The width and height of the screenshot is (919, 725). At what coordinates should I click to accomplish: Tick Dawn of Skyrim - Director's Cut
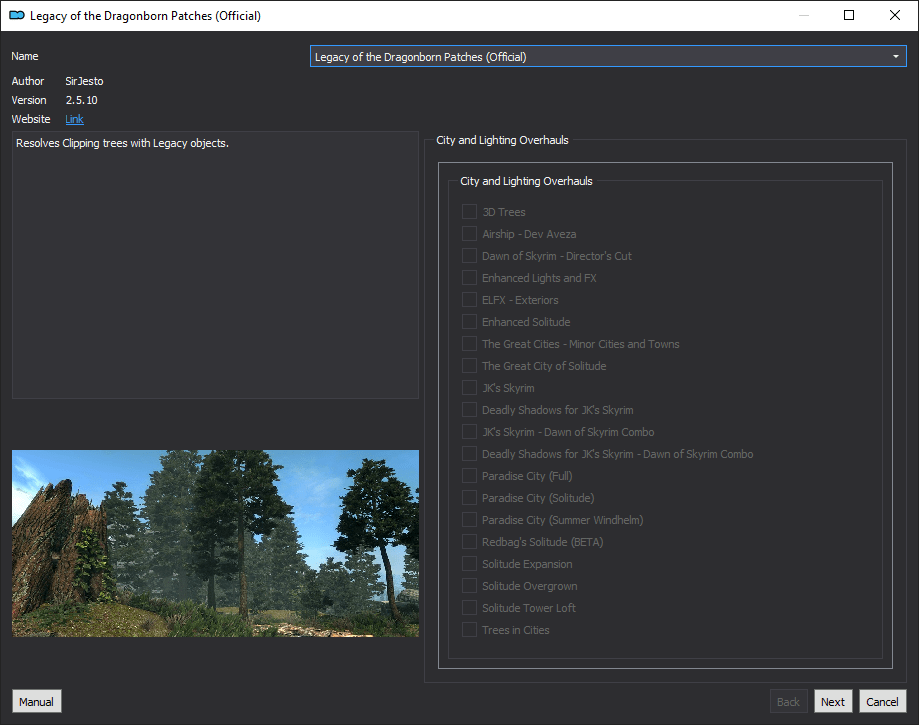(x=469, y=256)
